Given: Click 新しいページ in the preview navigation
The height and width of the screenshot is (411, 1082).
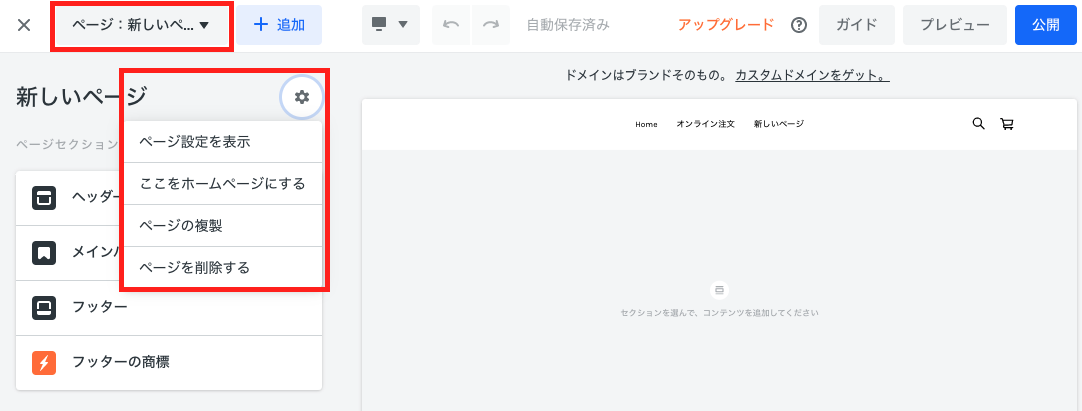Looking at the screenshot, I should click(778, 124).
